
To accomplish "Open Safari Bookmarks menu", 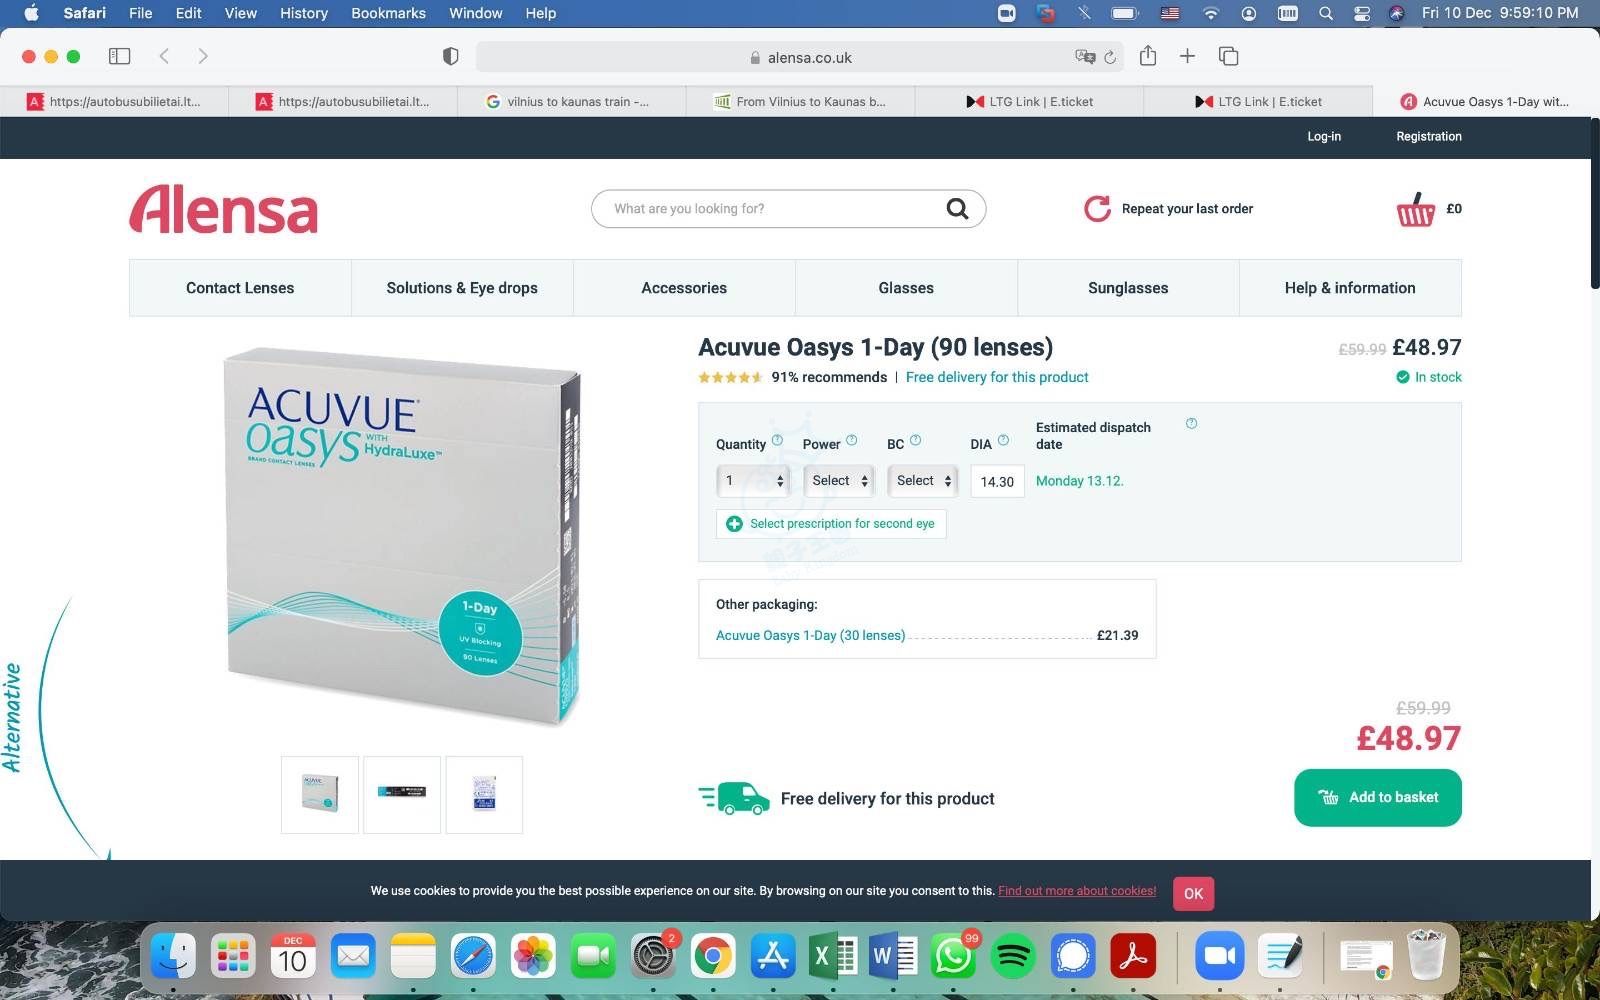I will pyautogui.click(x=388, y=13).
